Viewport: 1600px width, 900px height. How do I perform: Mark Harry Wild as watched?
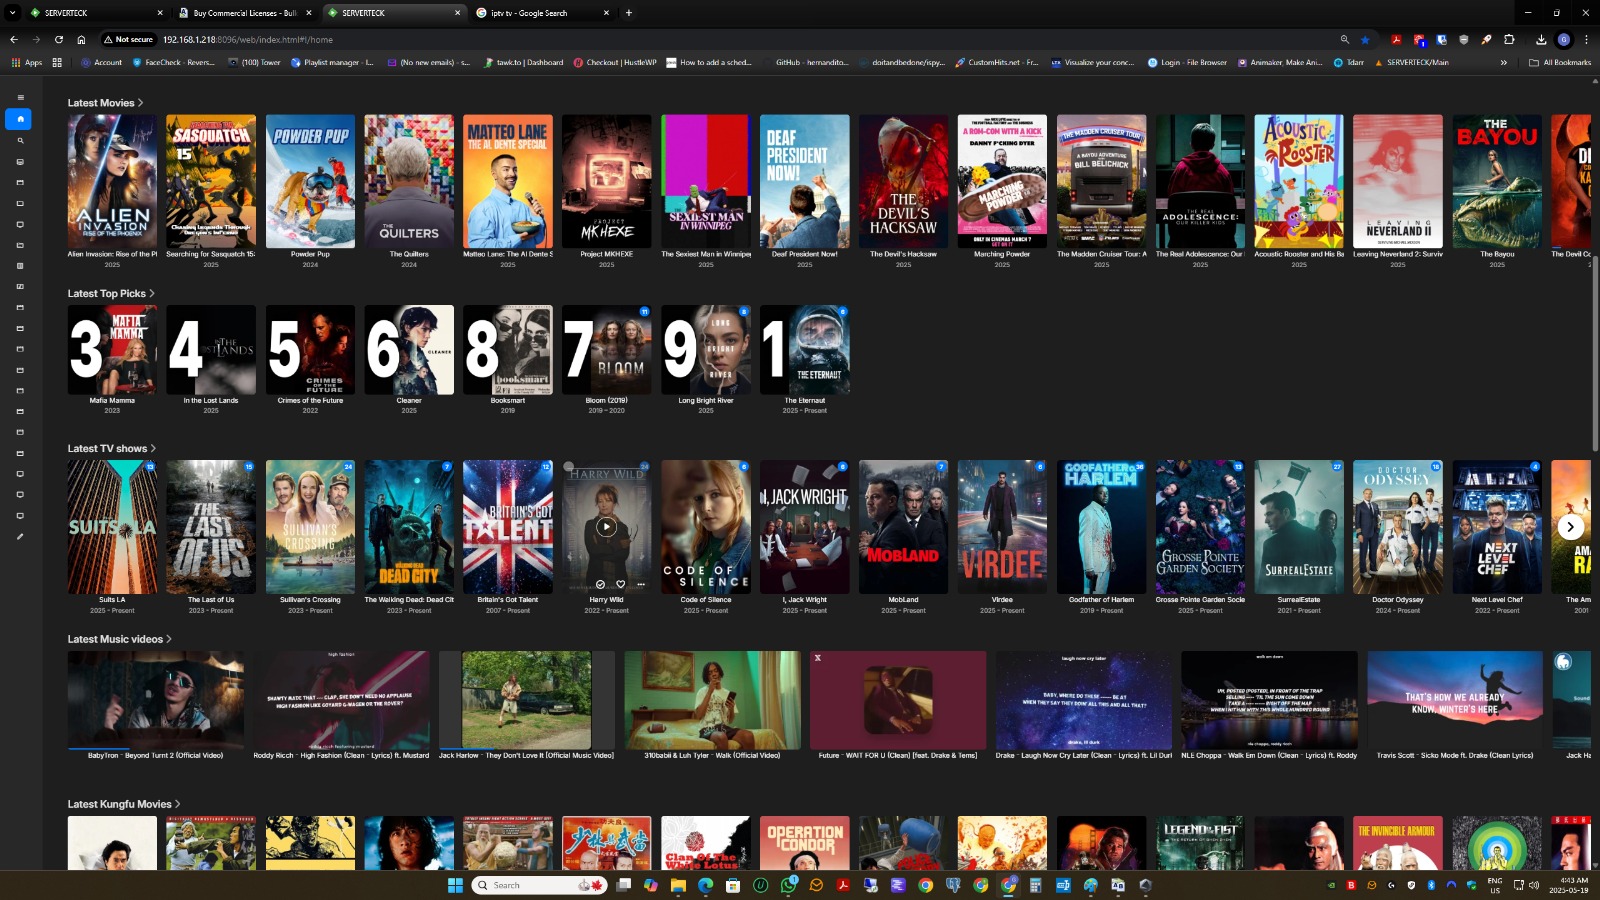[600, 584]
